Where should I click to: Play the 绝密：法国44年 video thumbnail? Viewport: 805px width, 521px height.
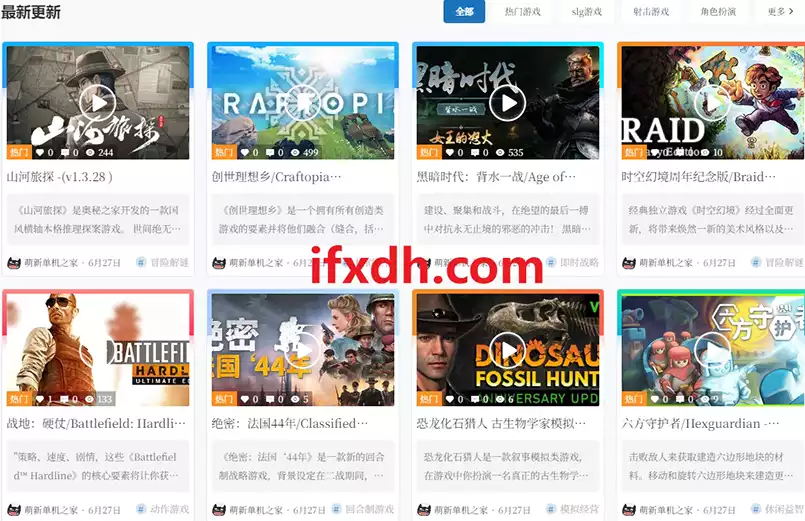pyautogui.click(x=302, y=350)
